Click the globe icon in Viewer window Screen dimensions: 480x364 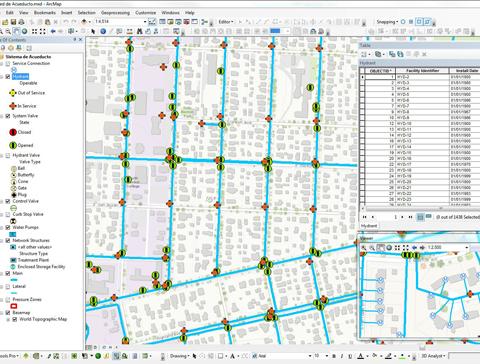pos(389,248)
